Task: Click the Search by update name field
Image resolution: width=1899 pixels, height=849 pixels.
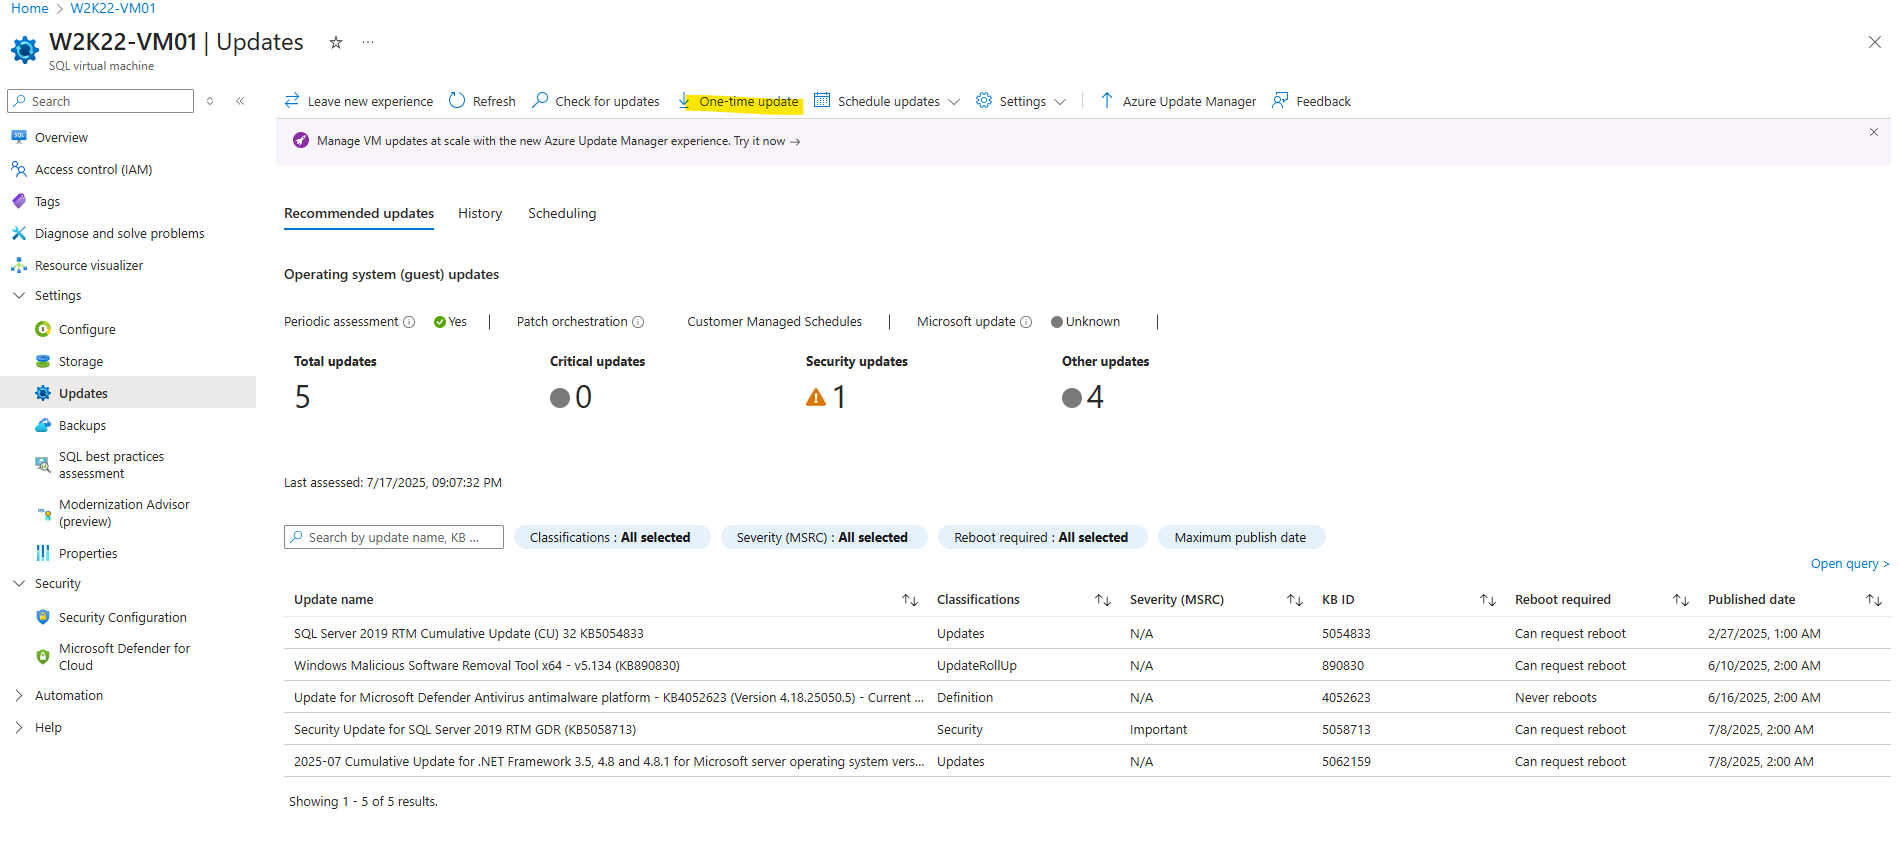Action: [x=394, y=537]
